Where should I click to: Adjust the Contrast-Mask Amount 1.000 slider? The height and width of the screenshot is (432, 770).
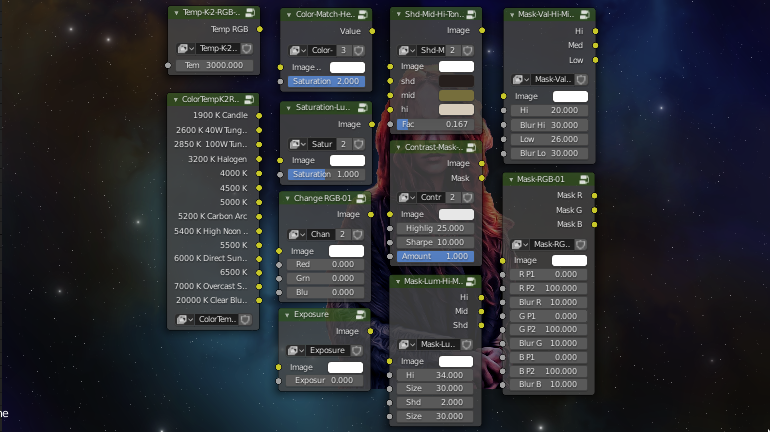(x=435, y=256)
